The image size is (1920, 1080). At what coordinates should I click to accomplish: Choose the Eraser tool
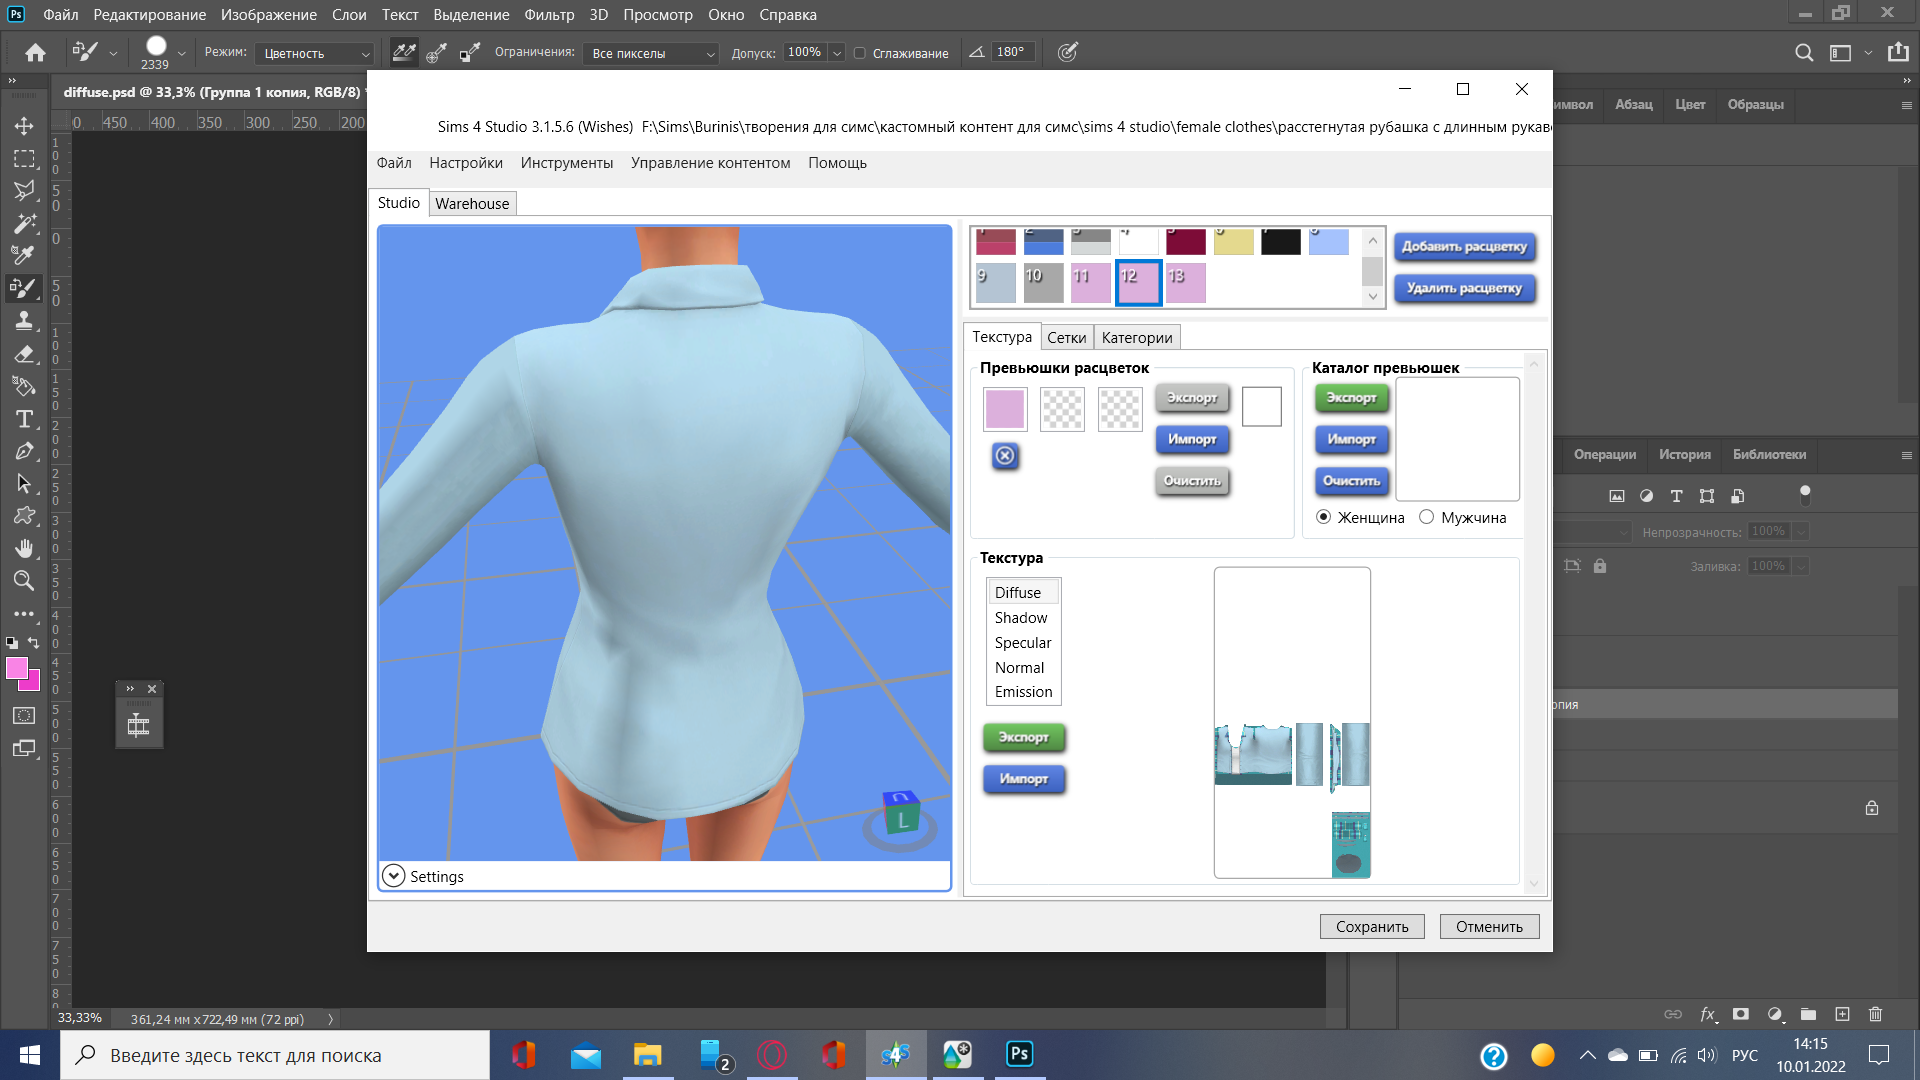point(24,354)
